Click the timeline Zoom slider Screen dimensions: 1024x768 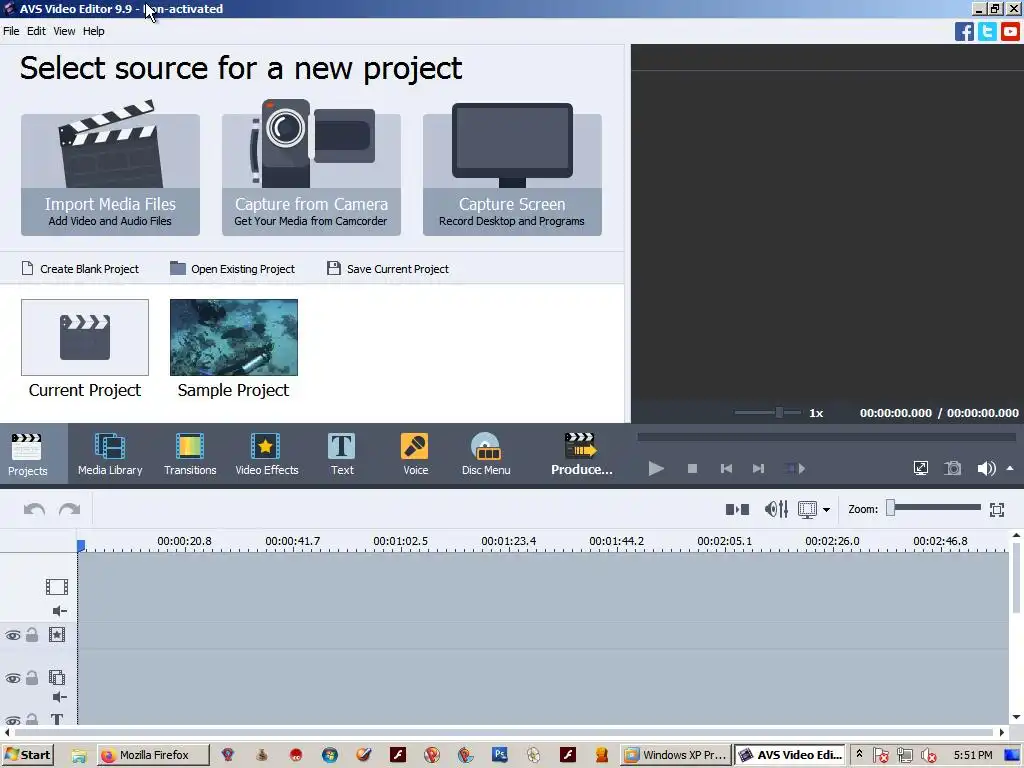pos(933,508)
